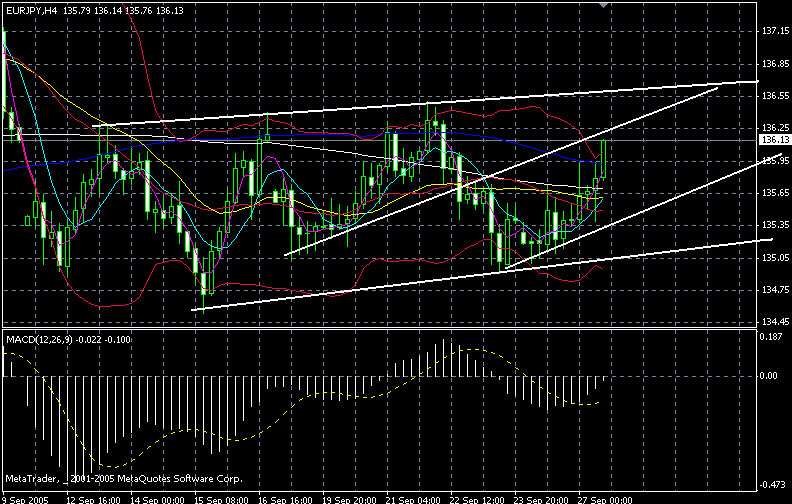Click the OHLC values 135.79 136.14 135.76 136.13
Screen dimensions: 792x504
[124, 11]
